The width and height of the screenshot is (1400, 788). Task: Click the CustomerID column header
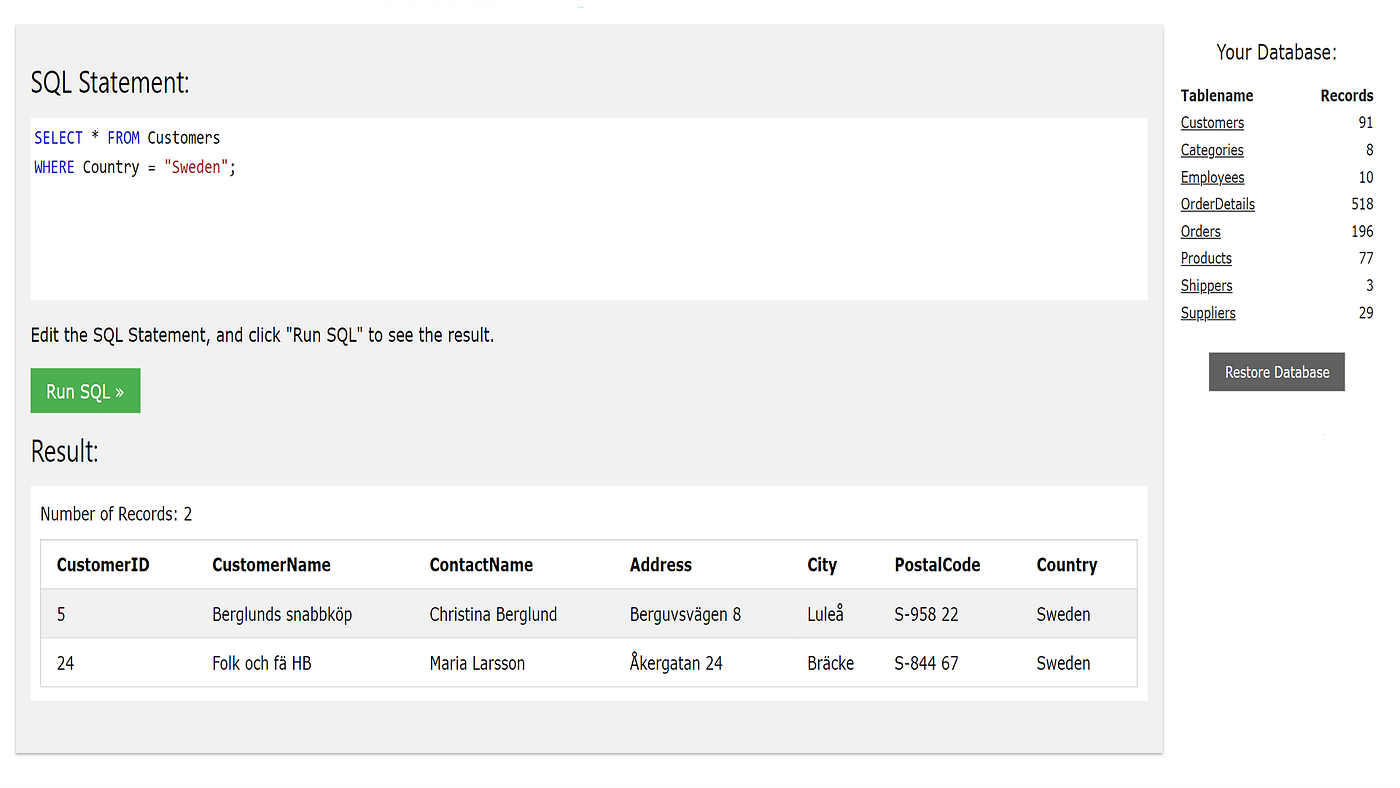[103, 564]
